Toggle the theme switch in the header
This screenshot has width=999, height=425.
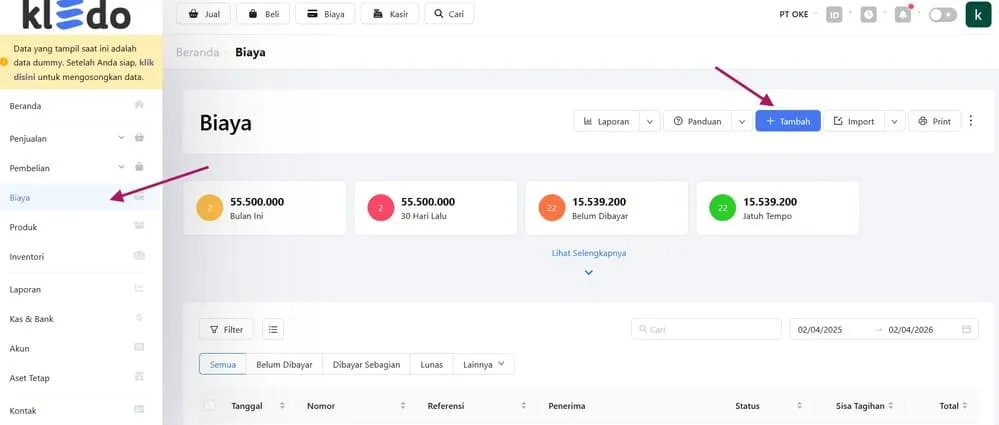(942, 15)
